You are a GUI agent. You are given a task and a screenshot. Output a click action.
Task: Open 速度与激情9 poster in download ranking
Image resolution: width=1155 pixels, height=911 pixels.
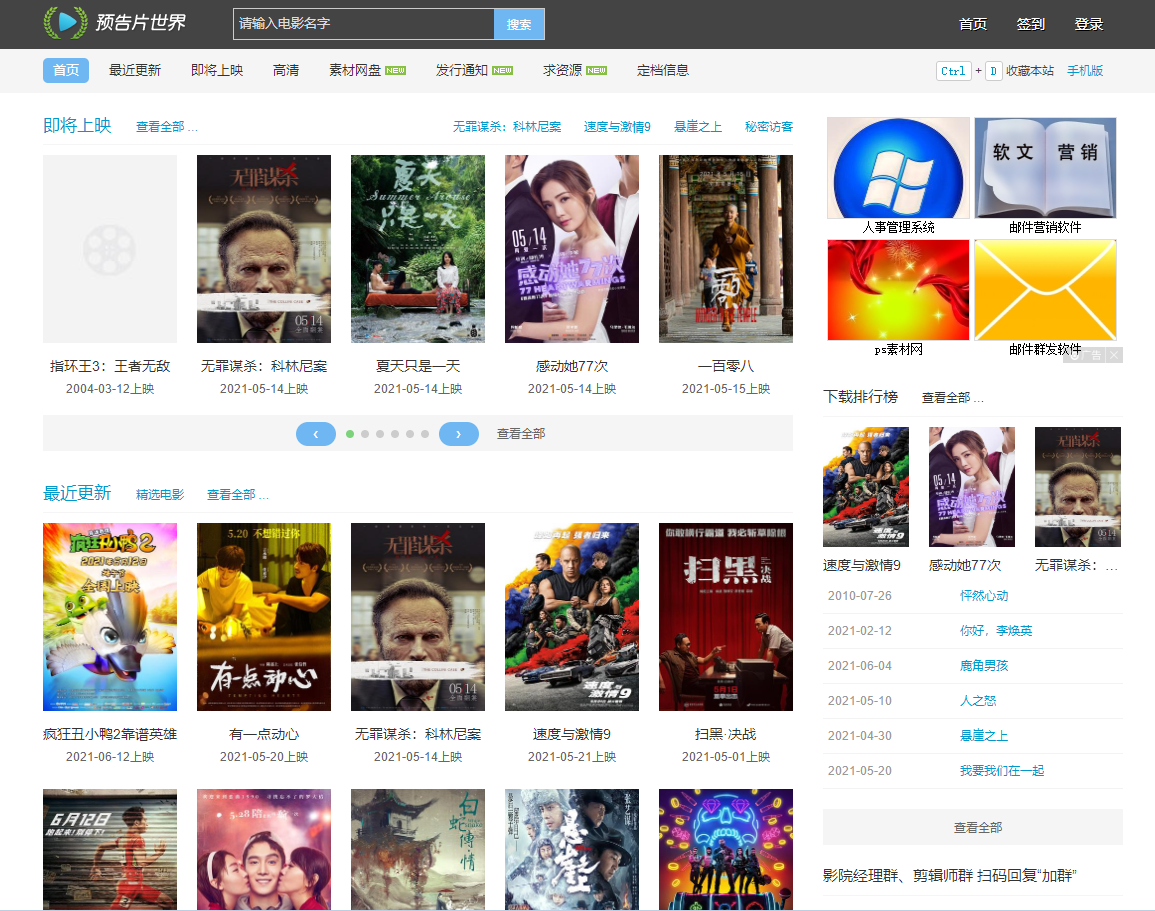point(866,487)
